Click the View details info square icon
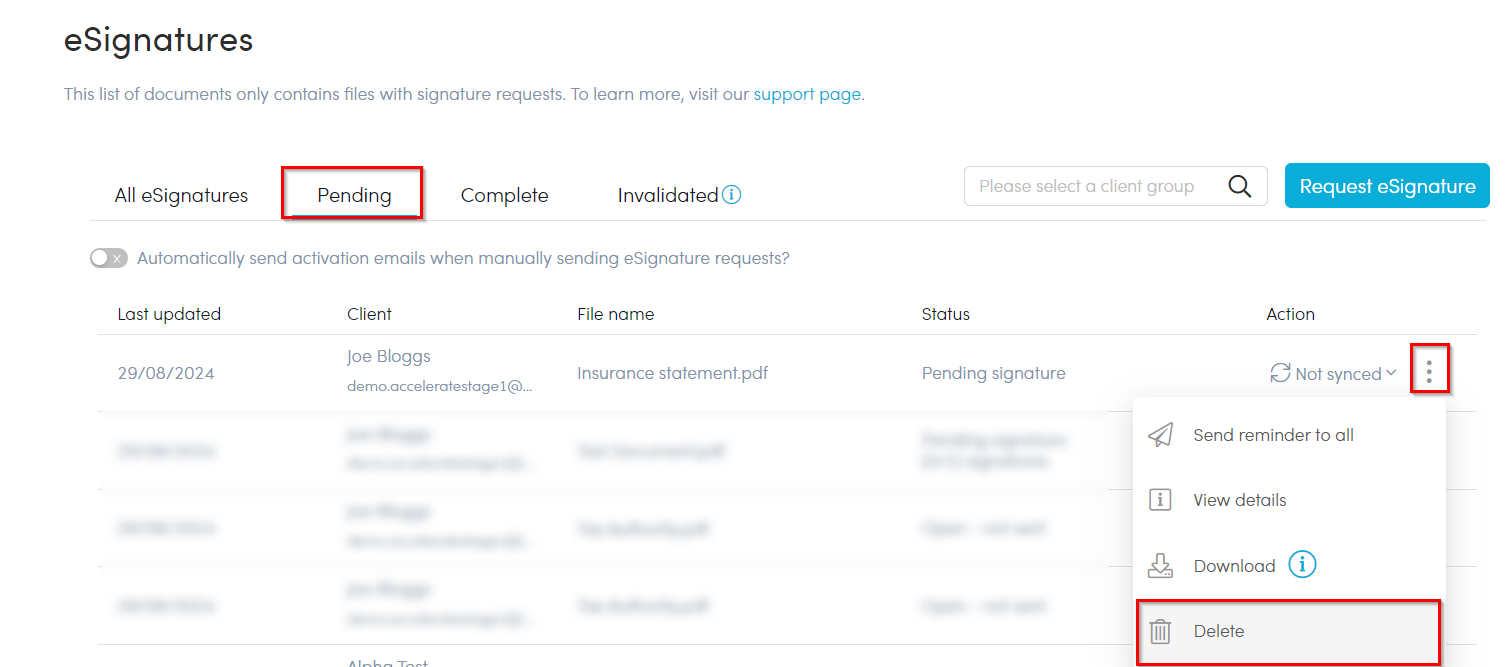Image resolution: width=1506 pixels, height=667 pixels. coord(1160,500)
